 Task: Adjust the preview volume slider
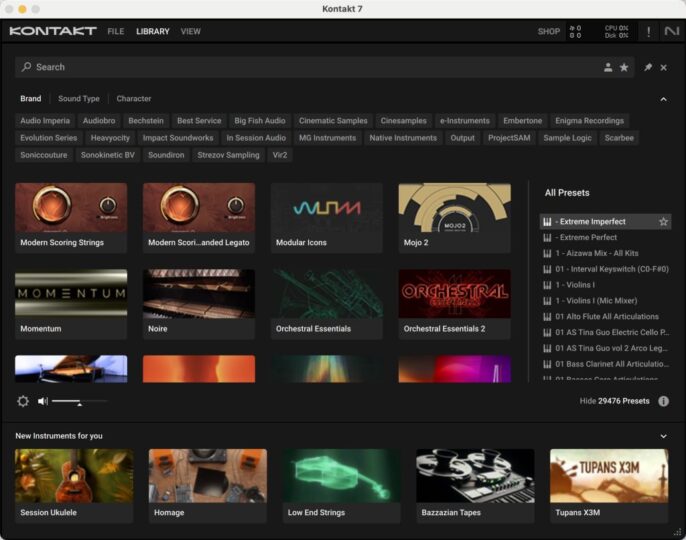79,401
